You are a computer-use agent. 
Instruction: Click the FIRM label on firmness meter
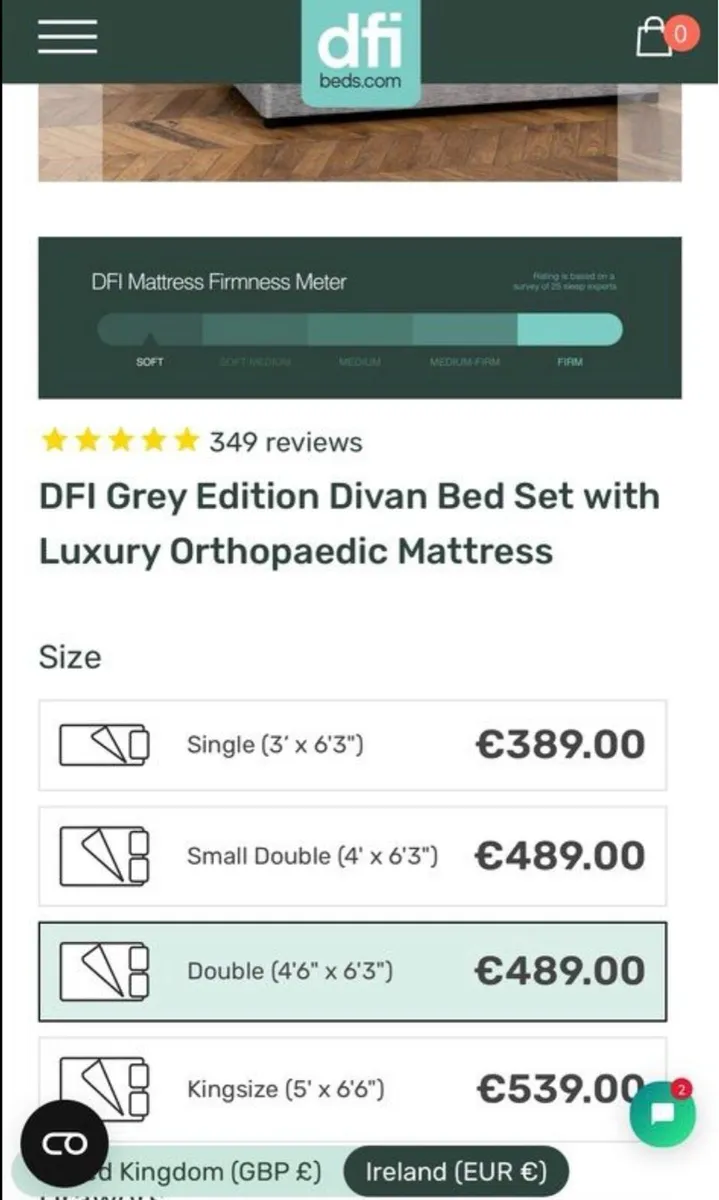click(x=570, y=363)
